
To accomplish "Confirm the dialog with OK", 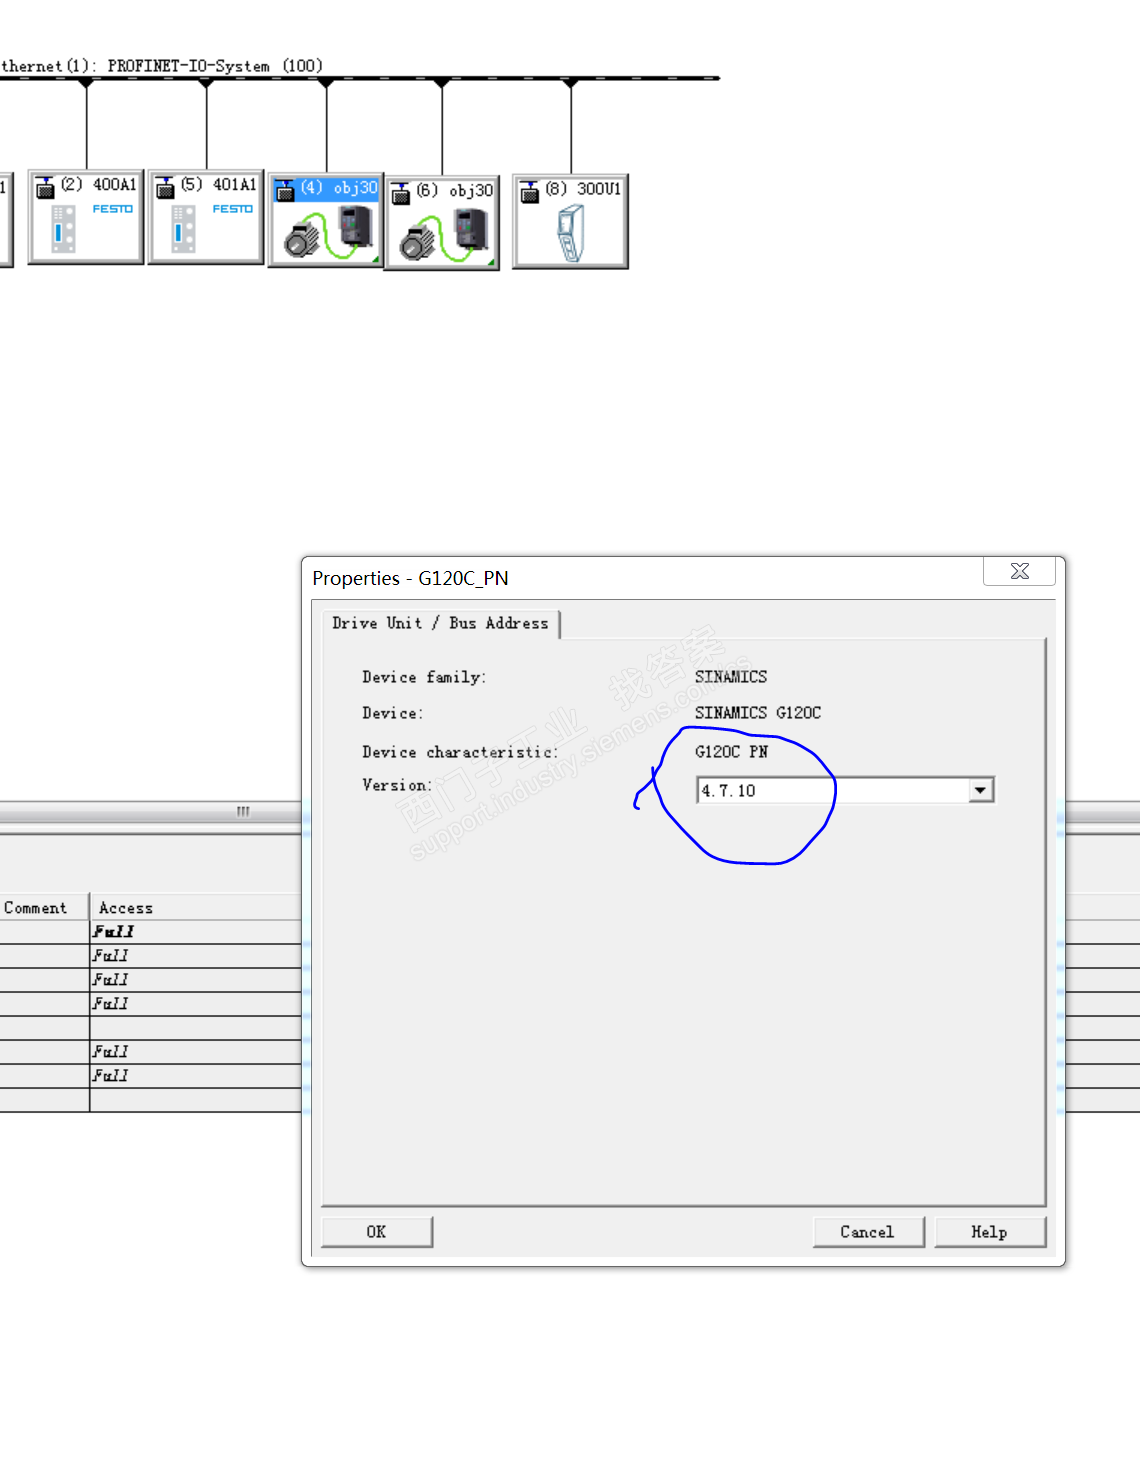I will [377, 1232].
